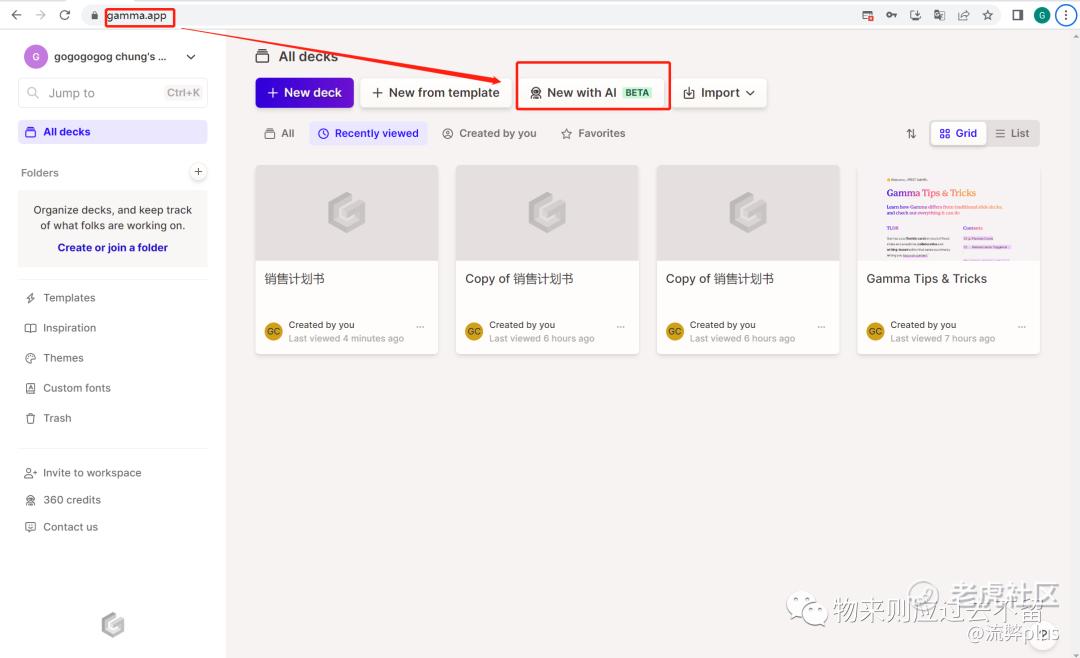Click the All decks page heading icon
The image size is (1080, 658).
click(262, 56)
